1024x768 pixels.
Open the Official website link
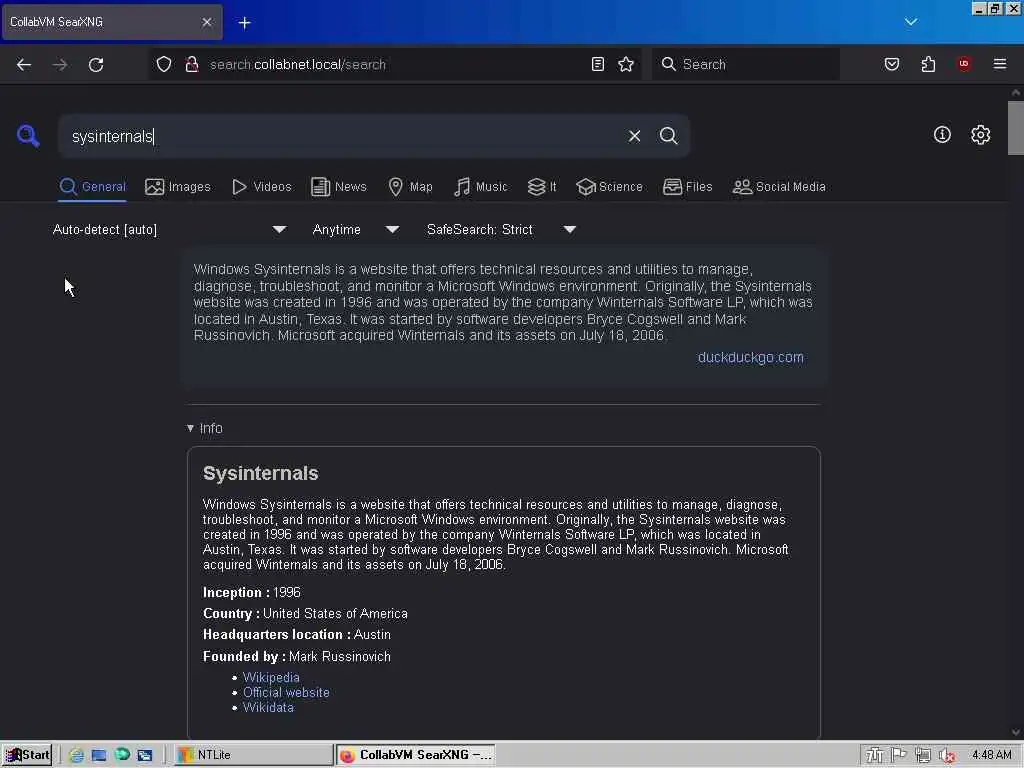[286, 692]
